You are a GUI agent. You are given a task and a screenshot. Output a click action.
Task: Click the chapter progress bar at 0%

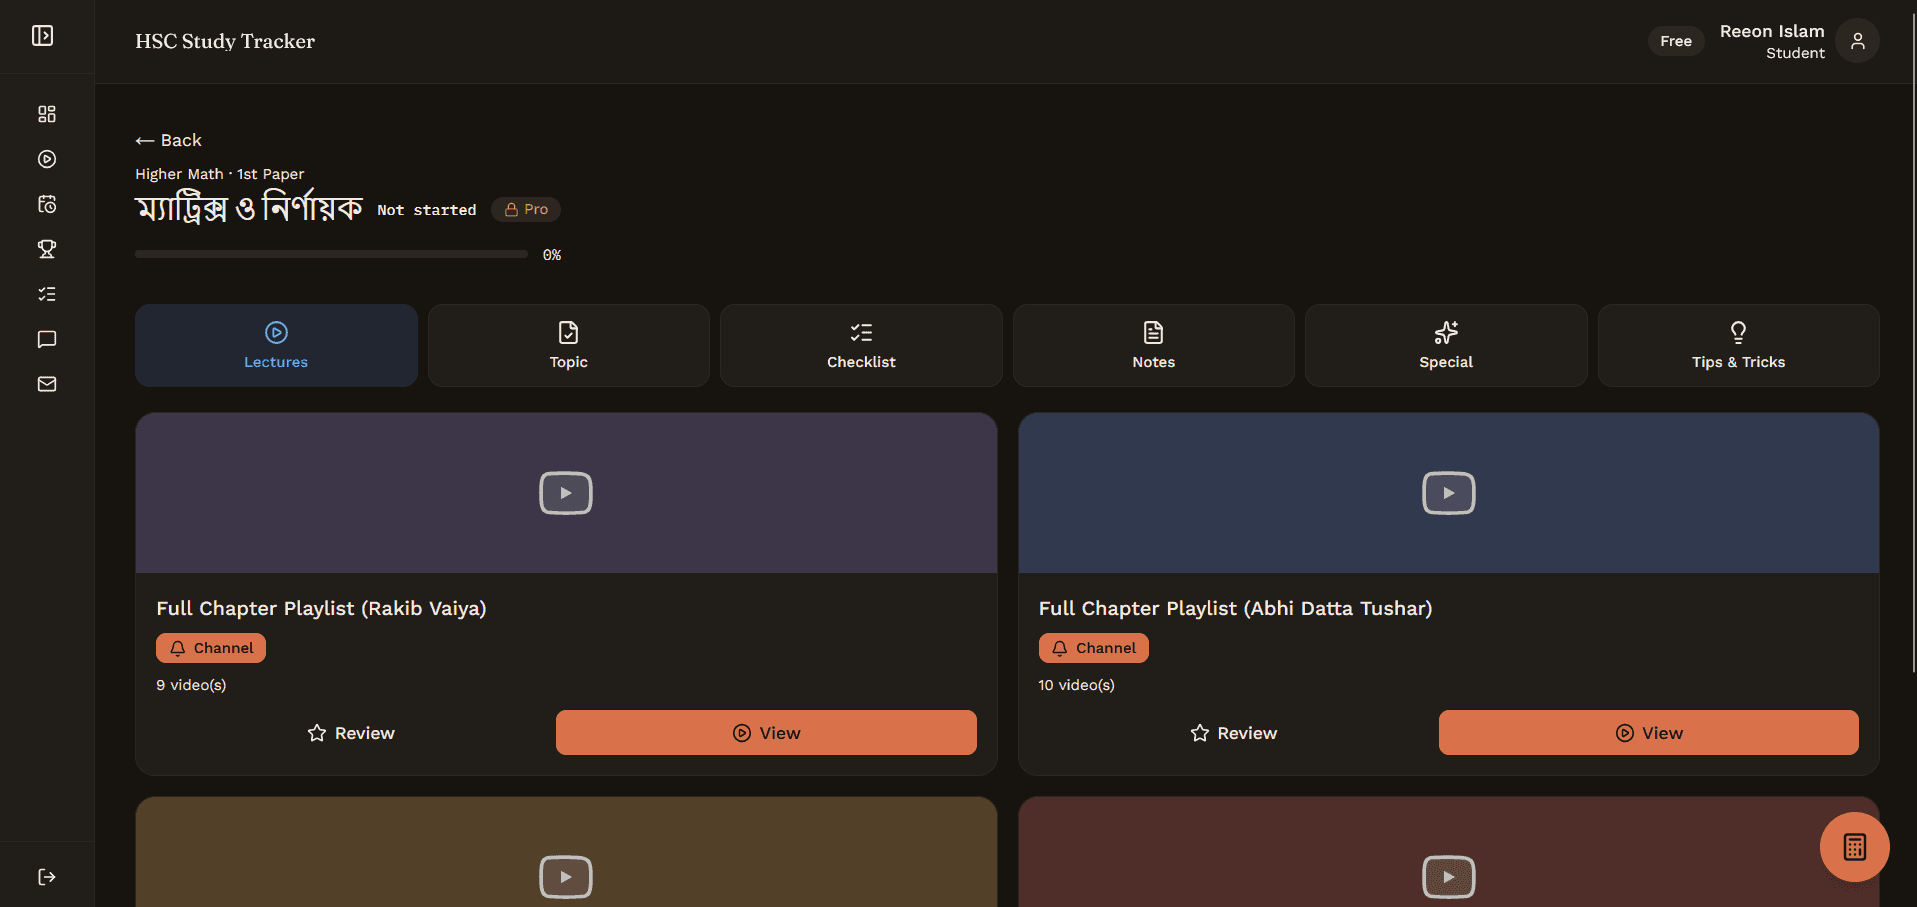[331, 255]
